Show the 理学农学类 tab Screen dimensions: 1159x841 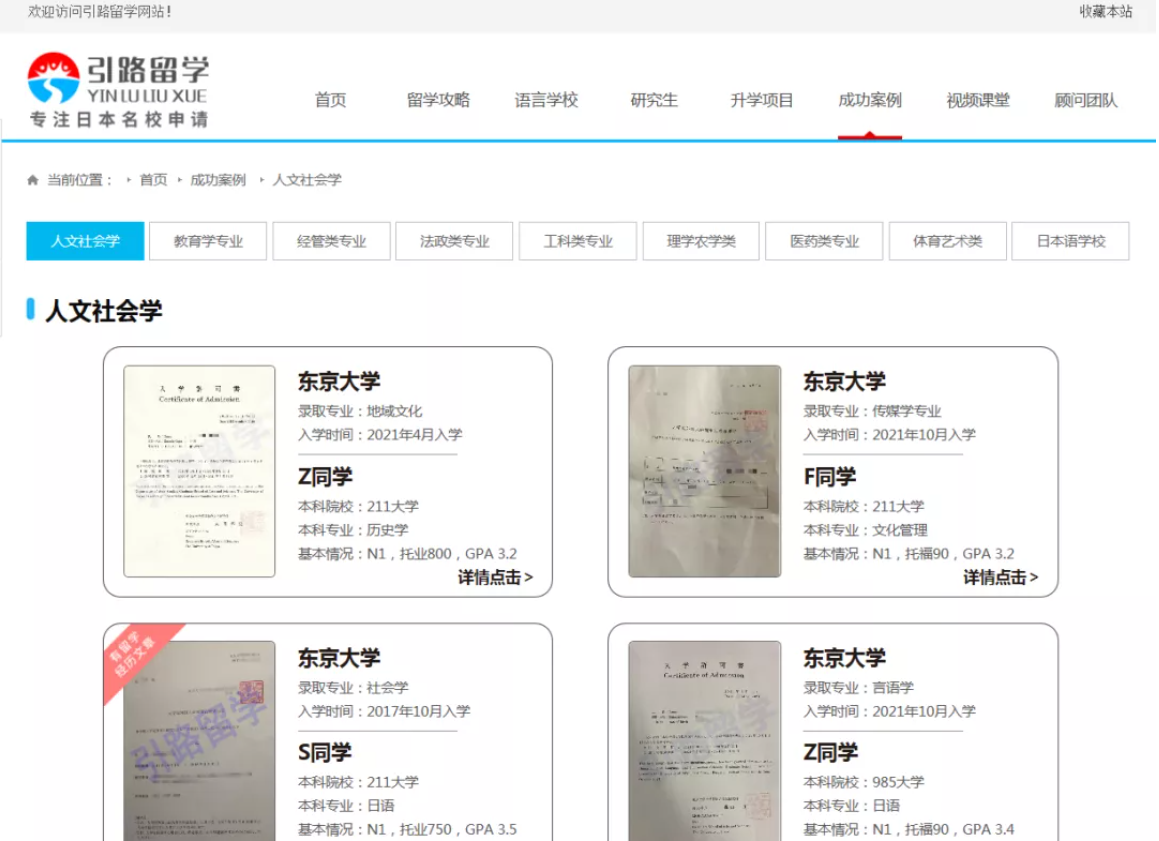pos(701,241)
